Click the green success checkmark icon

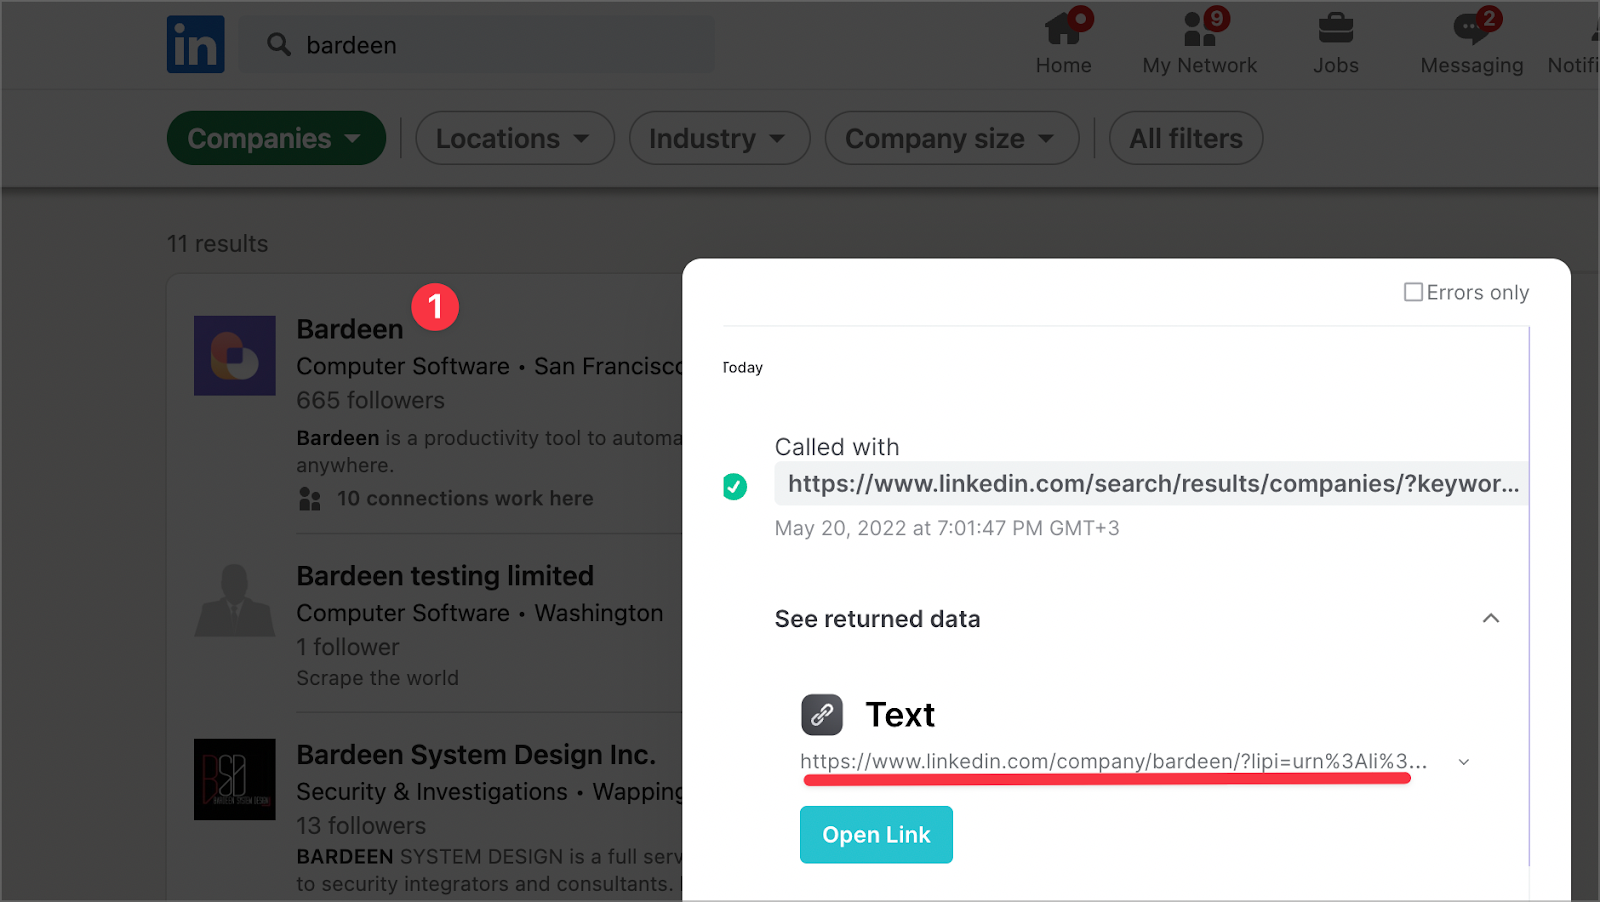click(x=735, y=487)
